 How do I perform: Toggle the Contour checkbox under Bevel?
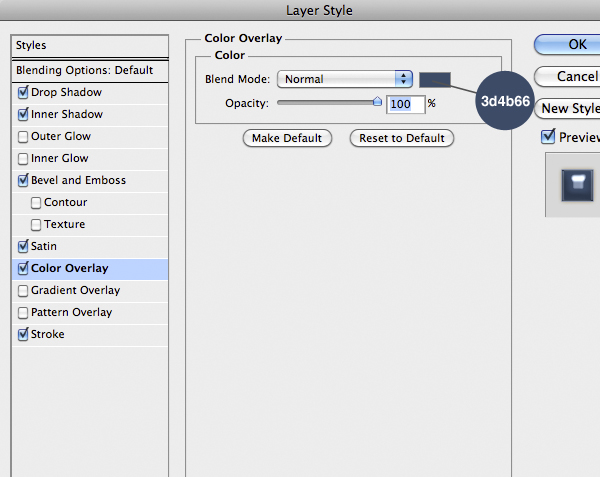tap(36, 202)
